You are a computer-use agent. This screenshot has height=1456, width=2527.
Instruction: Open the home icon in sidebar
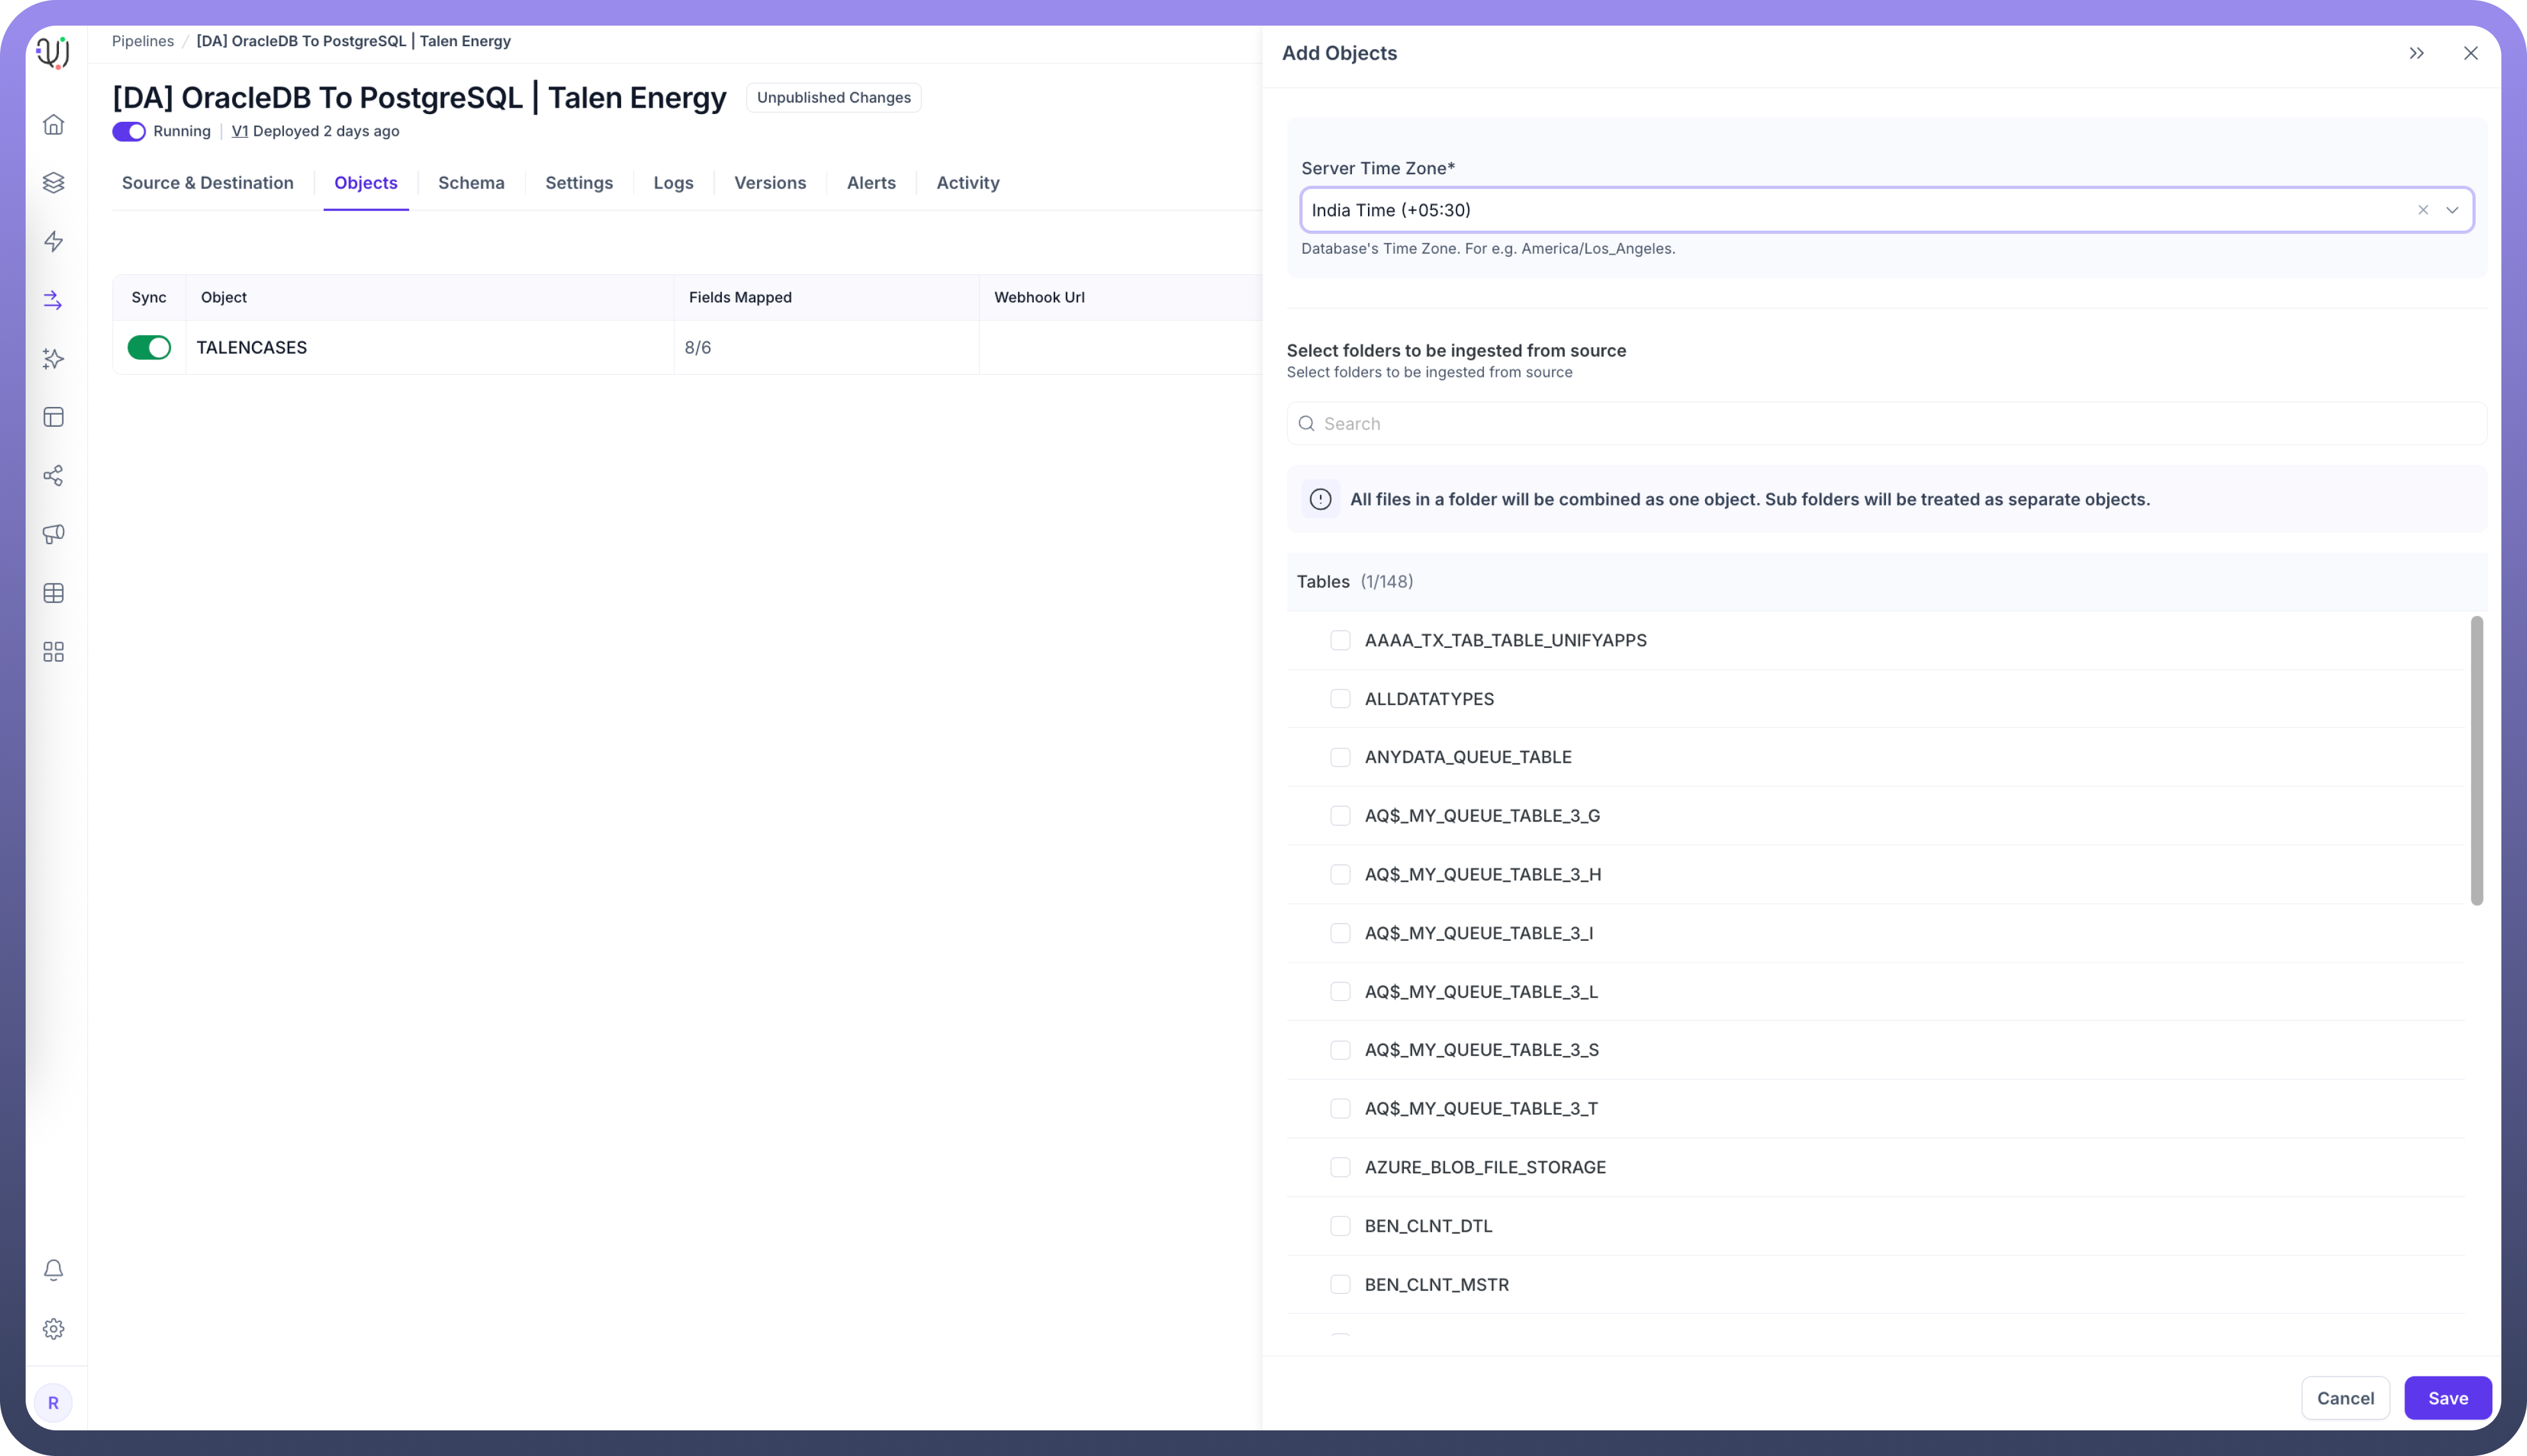coord(54,124)
